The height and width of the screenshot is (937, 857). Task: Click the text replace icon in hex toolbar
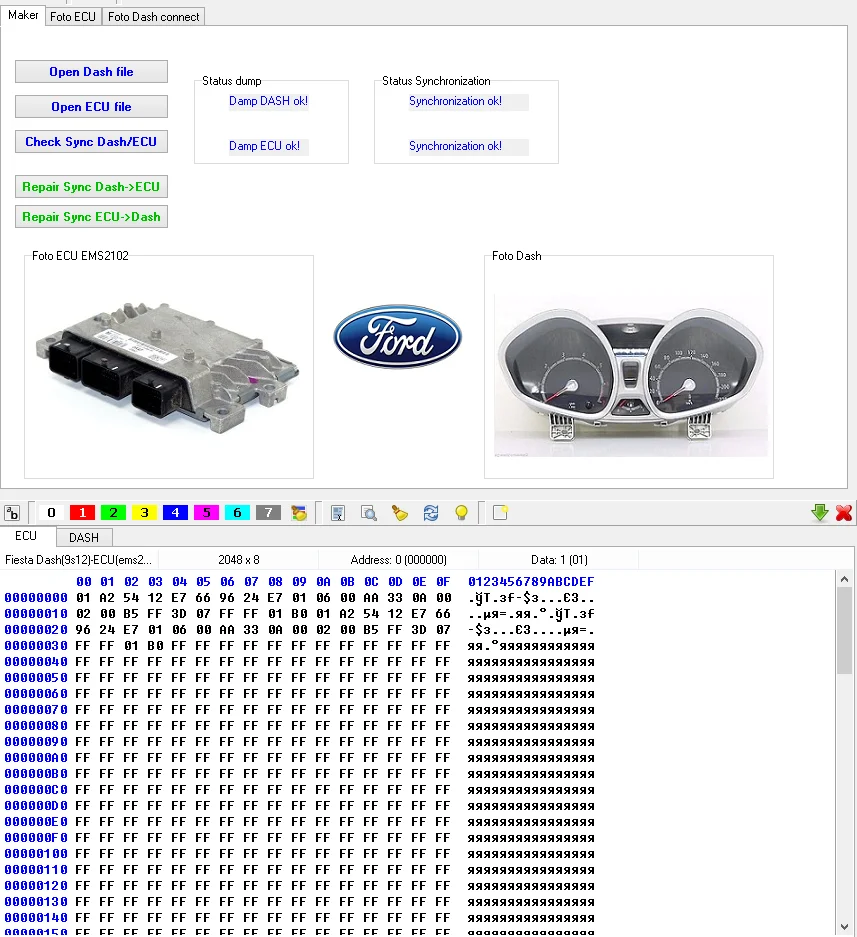coord(12,513)
